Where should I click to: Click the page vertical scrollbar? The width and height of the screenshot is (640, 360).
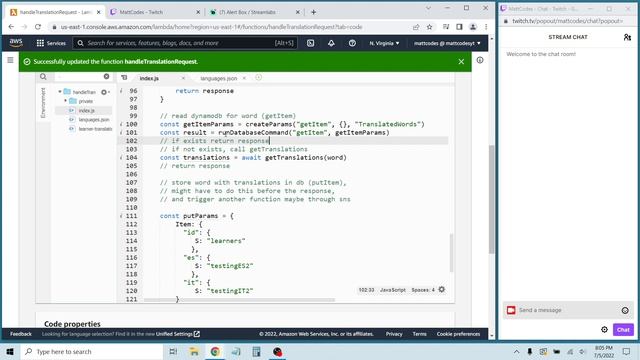click(491, 199)
